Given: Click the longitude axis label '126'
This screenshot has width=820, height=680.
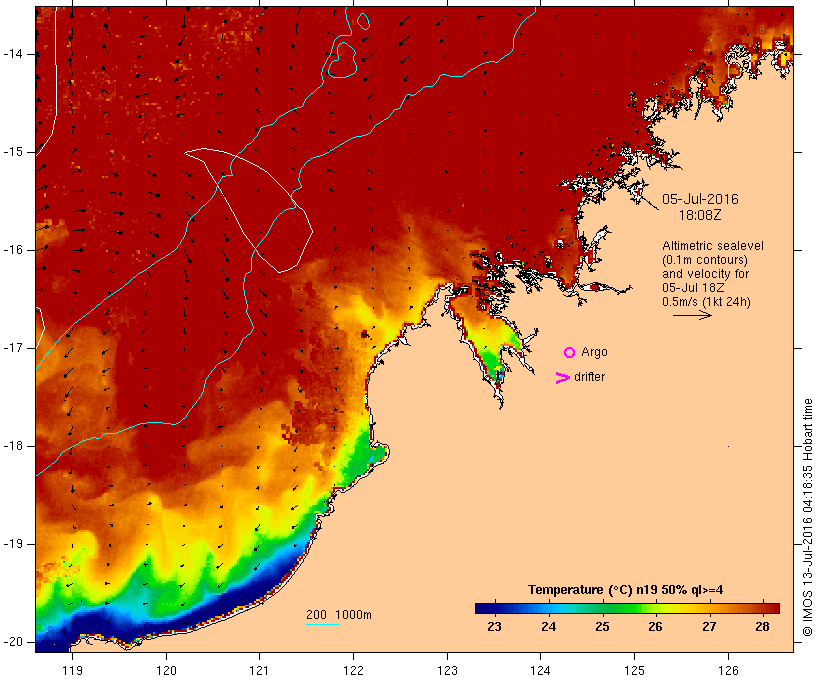Looking at the screenshot, I should click(728, 670).
